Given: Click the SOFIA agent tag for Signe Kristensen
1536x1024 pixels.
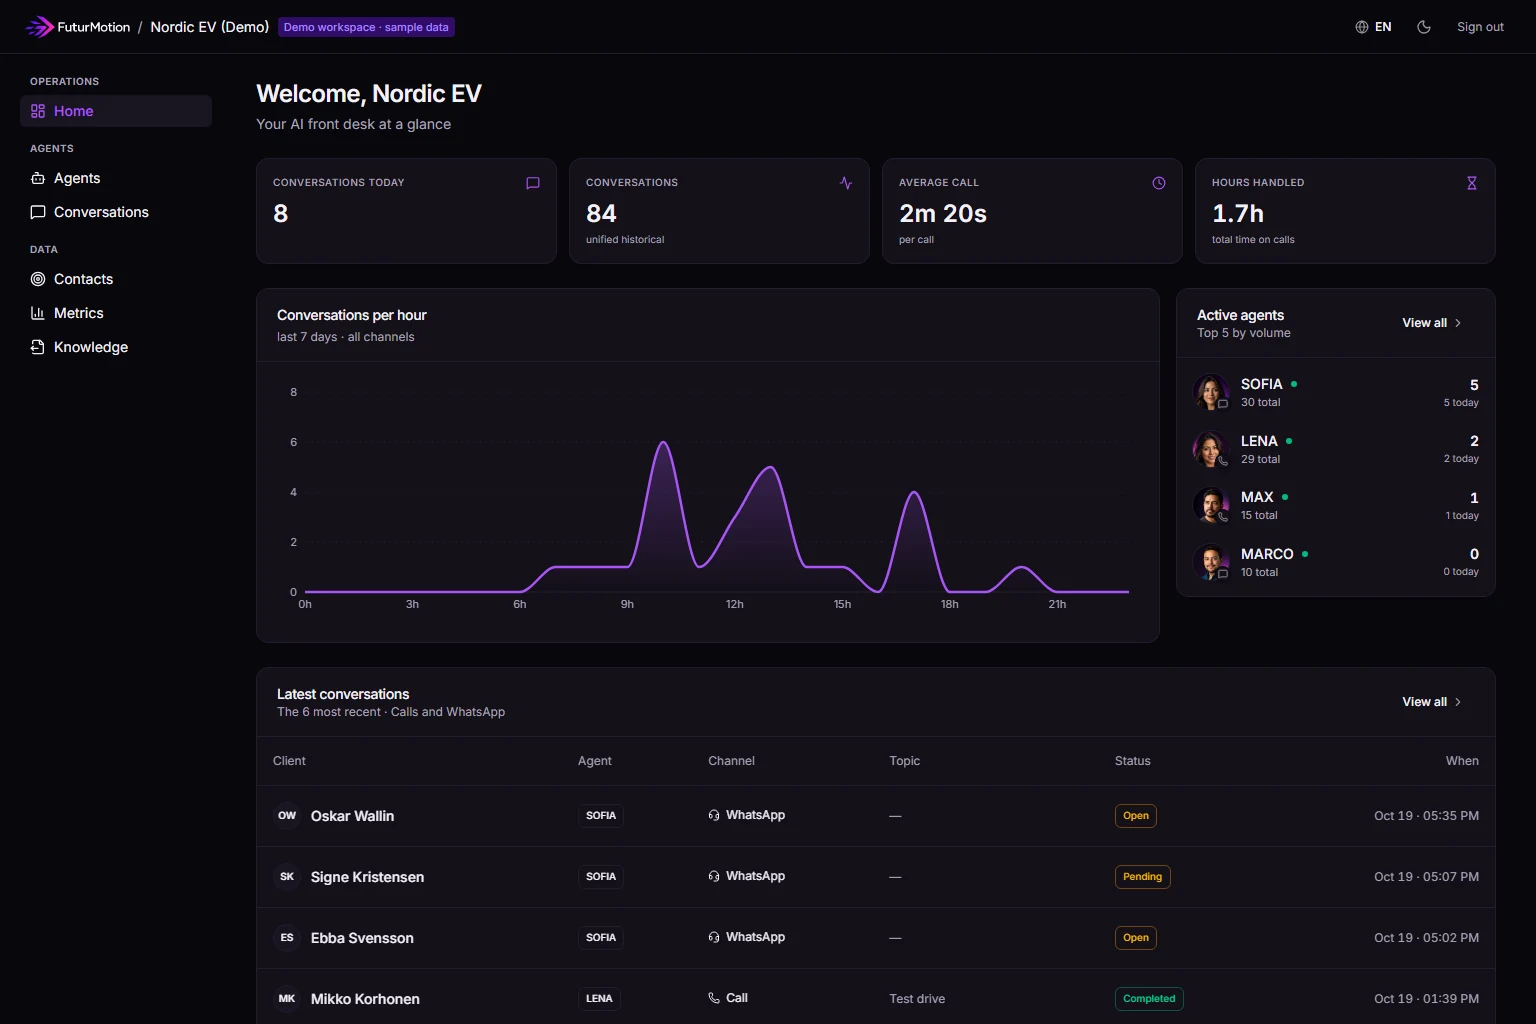Looking at the screenshot, I should 601,877.
